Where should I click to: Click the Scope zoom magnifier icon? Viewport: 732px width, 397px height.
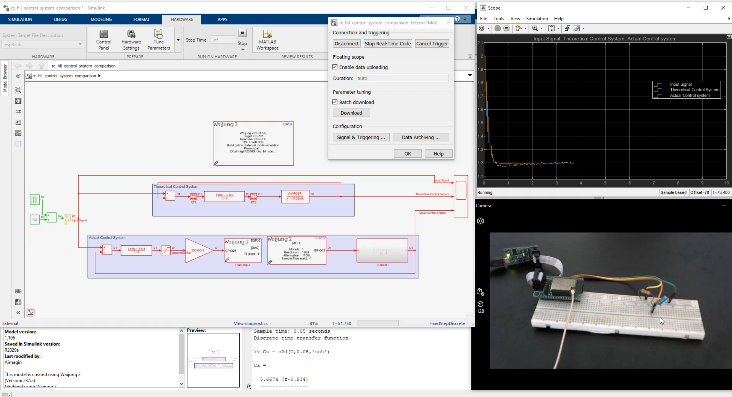pos(535,28)
